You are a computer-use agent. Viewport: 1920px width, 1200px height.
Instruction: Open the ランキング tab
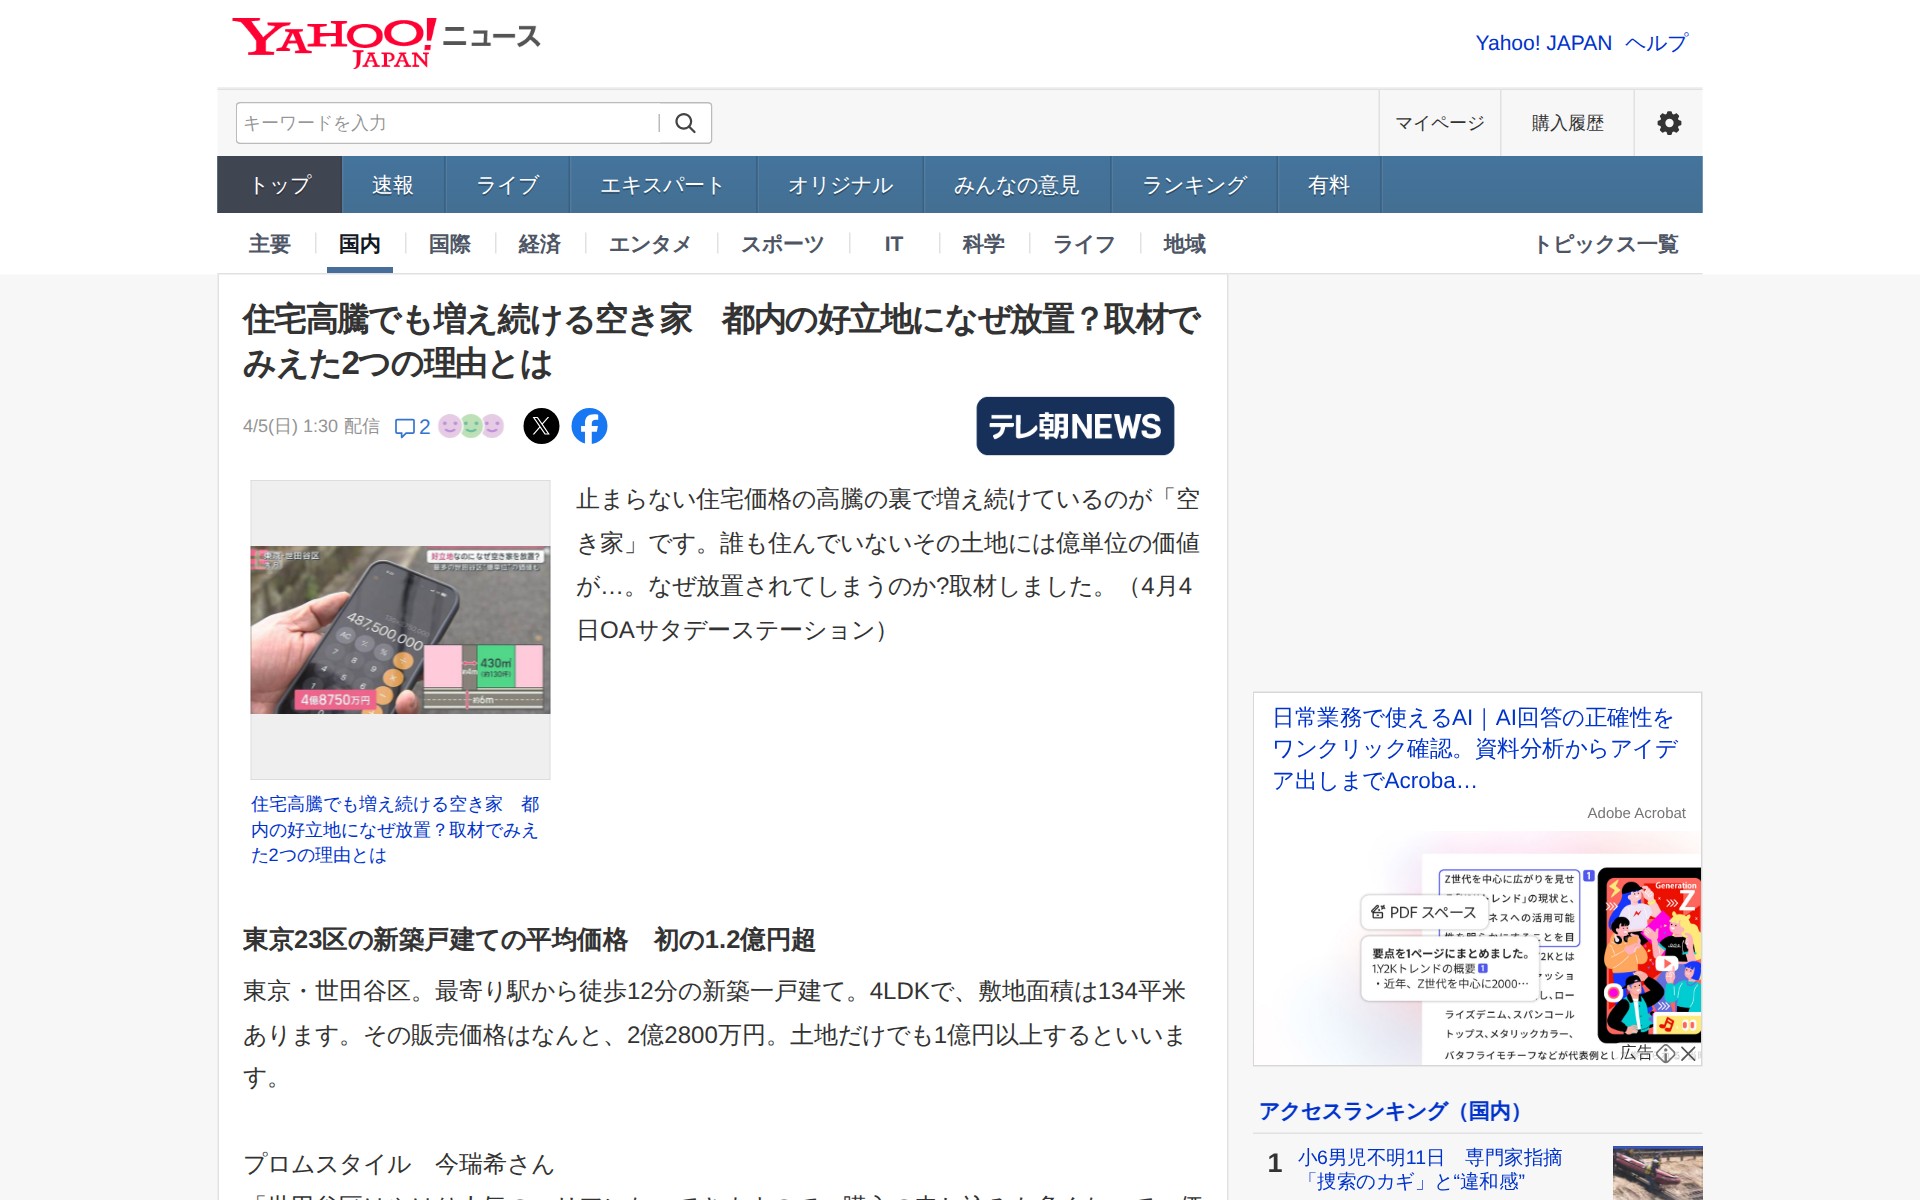click(1194, 185)
